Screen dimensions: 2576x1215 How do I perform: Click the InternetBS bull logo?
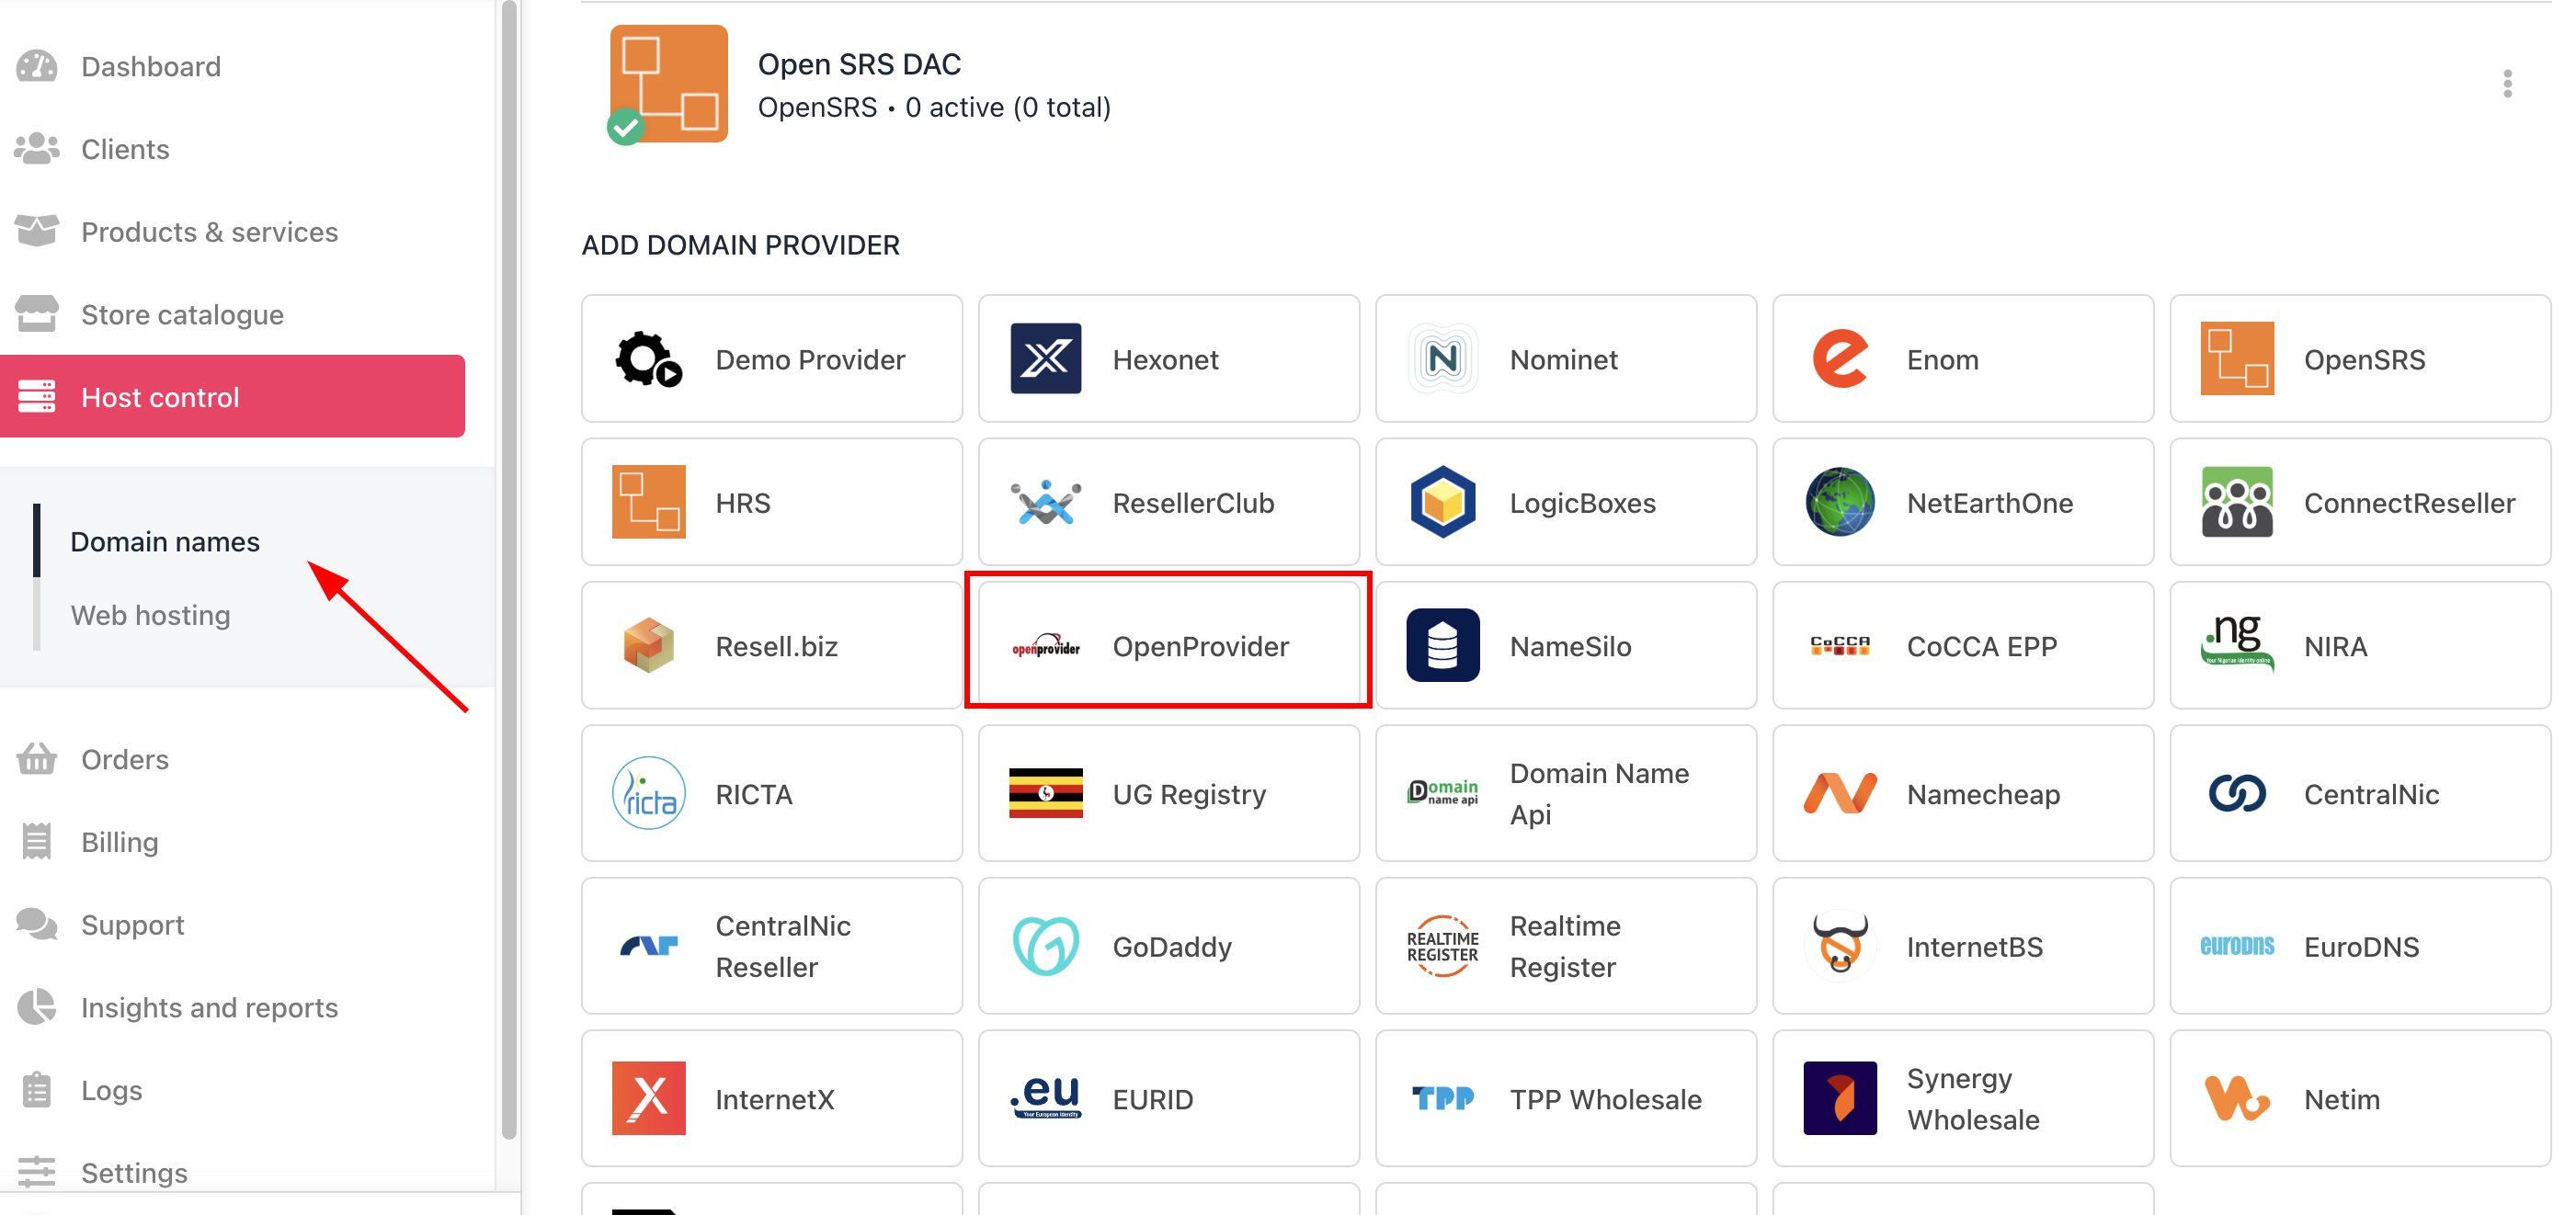point(1839,944)
